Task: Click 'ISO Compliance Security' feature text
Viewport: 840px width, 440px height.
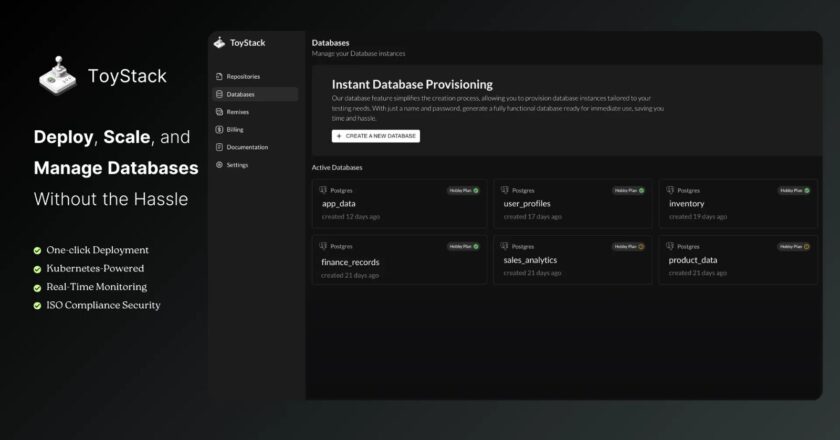Action: [x=103, y=305]
